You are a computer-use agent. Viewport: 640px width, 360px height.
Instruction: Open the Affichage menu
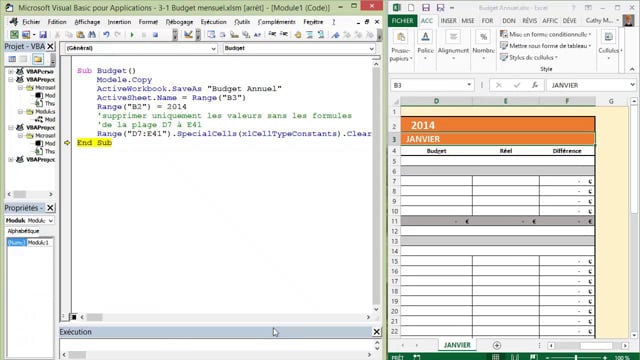click(87, 22)
